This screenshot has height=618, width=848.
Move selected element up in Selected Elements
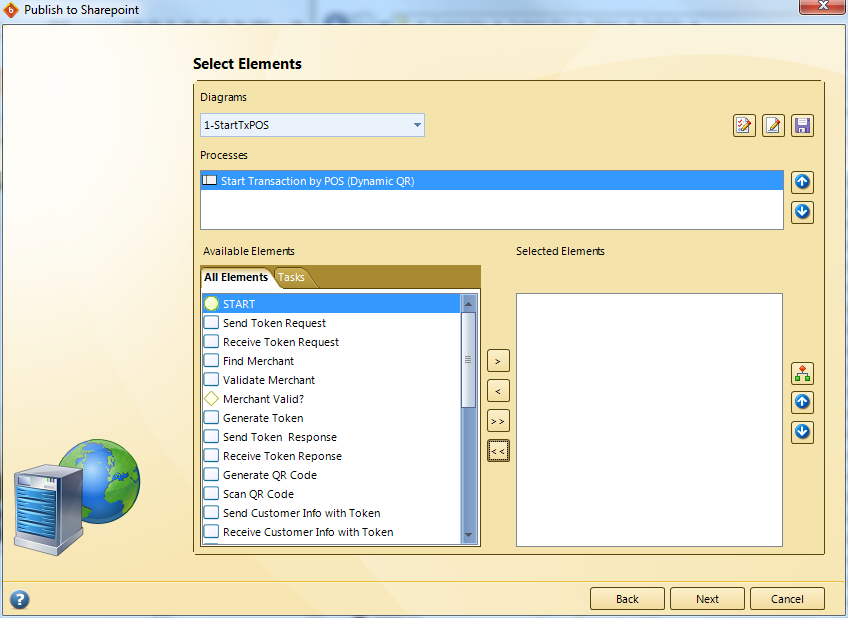tap(802, 402)
